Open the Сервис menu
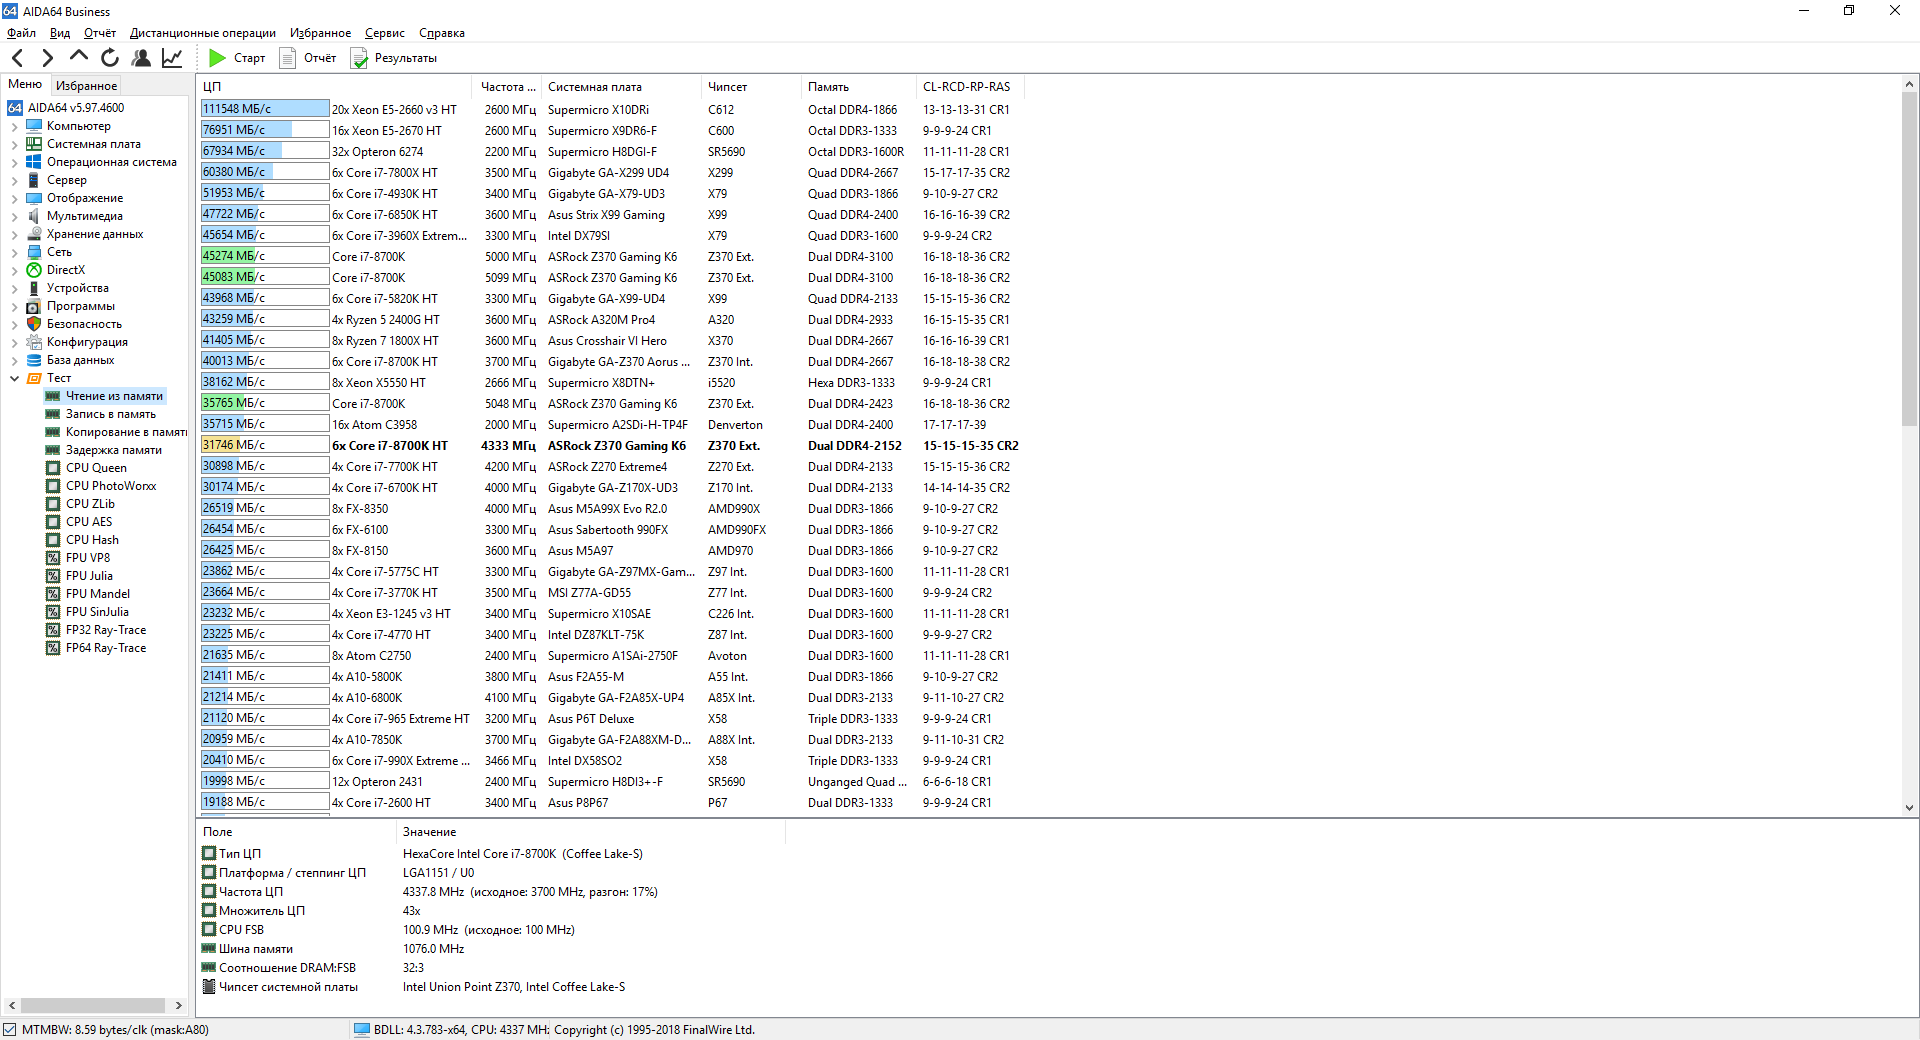Screen dimensions: 1920x1040 (x=385, y=33)
